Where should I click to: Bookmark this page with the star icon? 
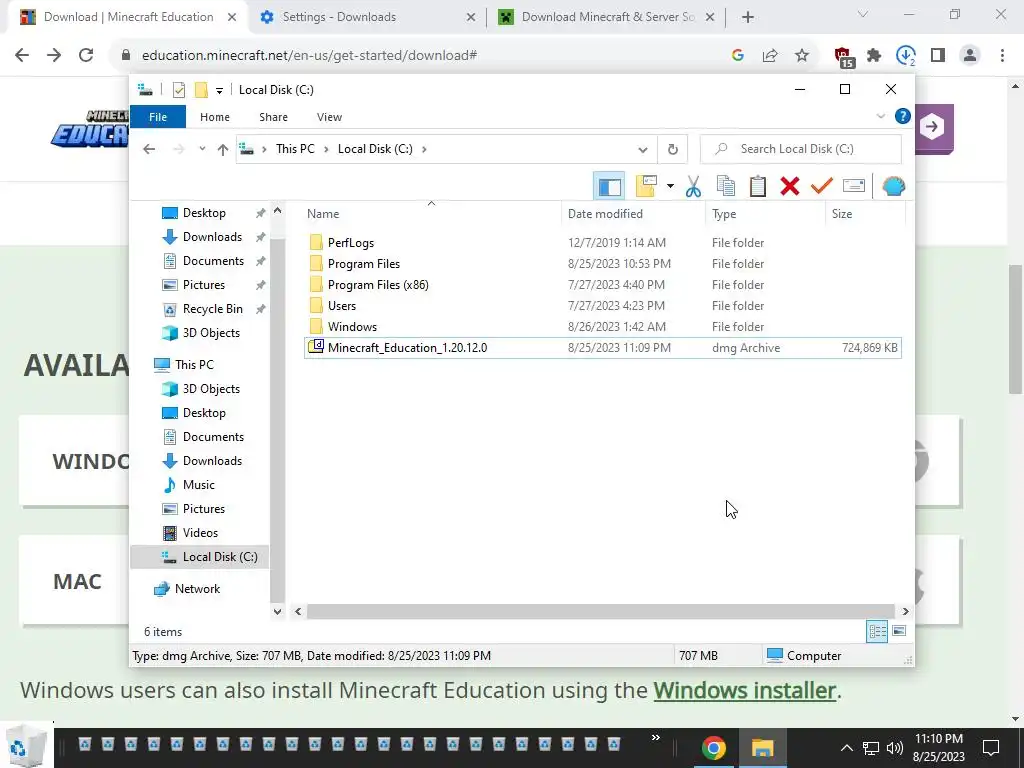click(802, 56)
